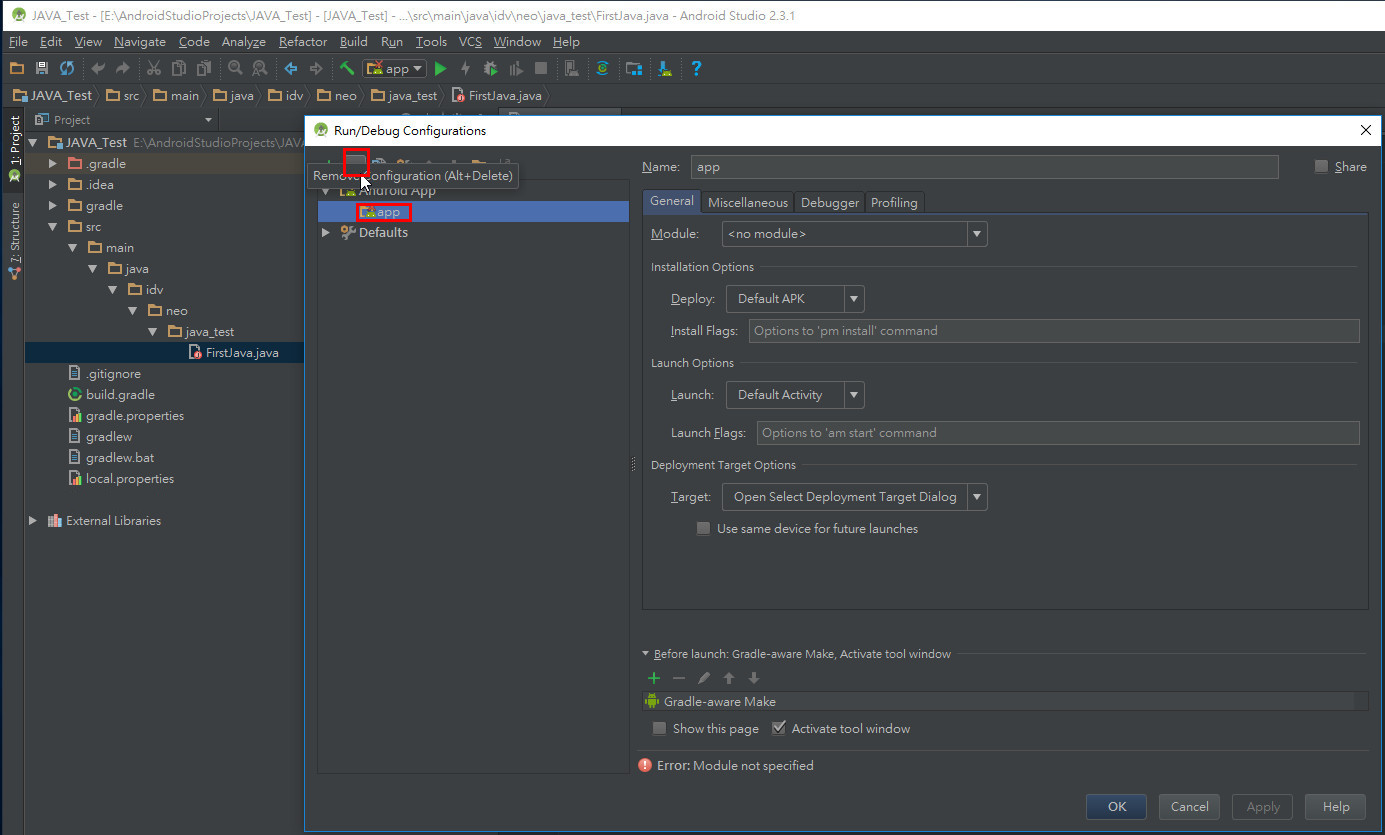Click the Cut scissors icon
Viewport: 1385px width, 835px height.
click(153, 68)
